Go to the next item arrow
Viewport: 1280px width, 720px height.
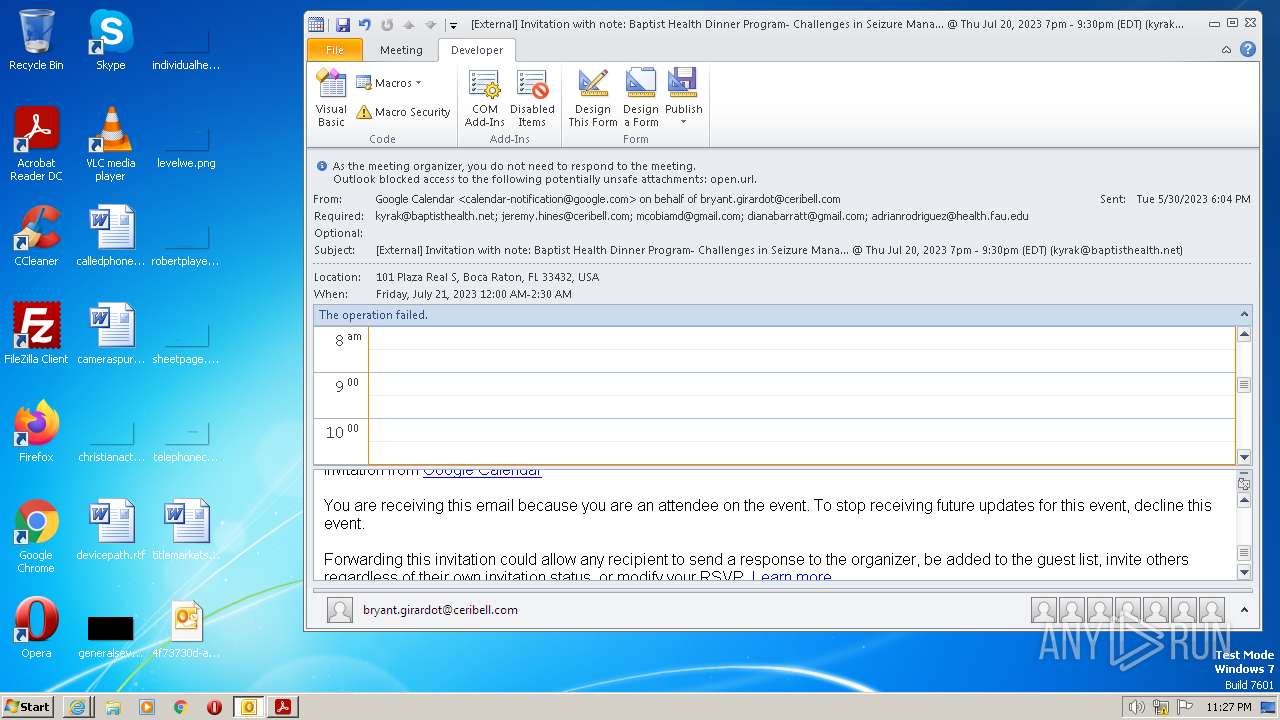431,25
